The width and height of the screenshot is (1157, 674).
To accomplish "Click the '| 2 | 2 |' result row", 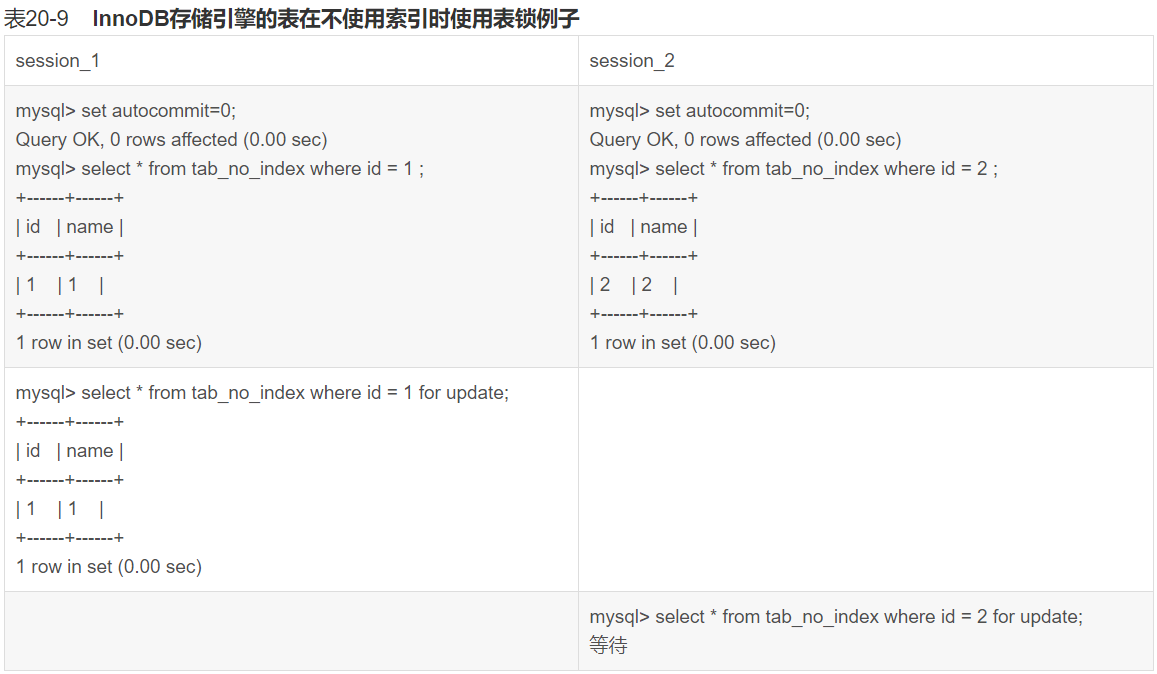I will coord(634,285).
